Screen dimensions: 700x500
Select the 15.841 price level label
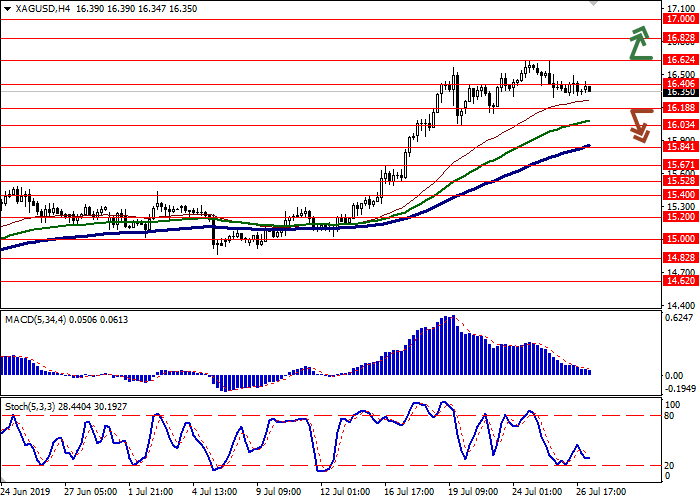(679, 146)
